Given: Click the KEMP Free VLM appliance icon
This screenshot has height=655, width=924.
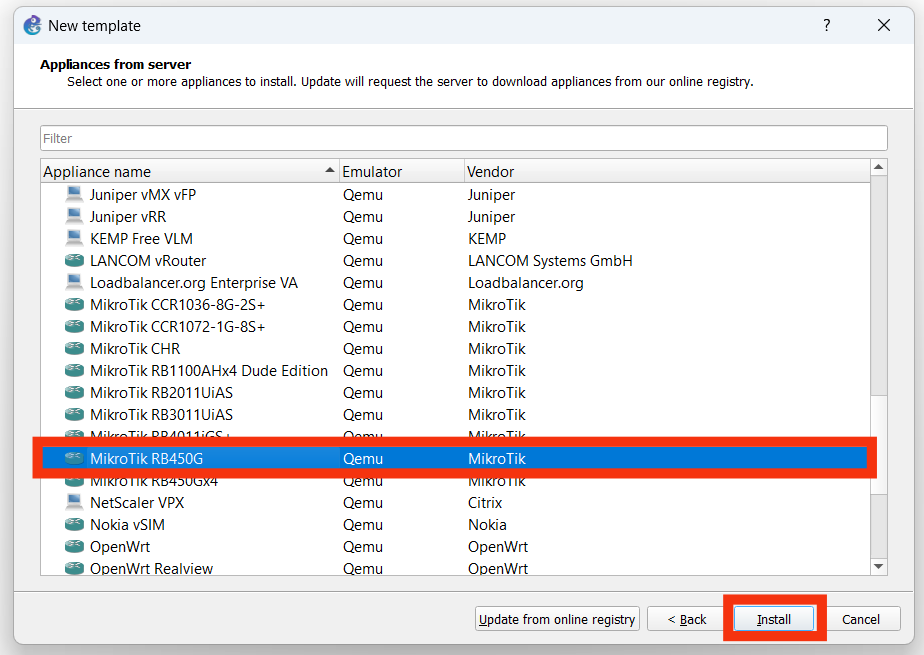Looking at the screenshot, I should click(x=75, y=239).
